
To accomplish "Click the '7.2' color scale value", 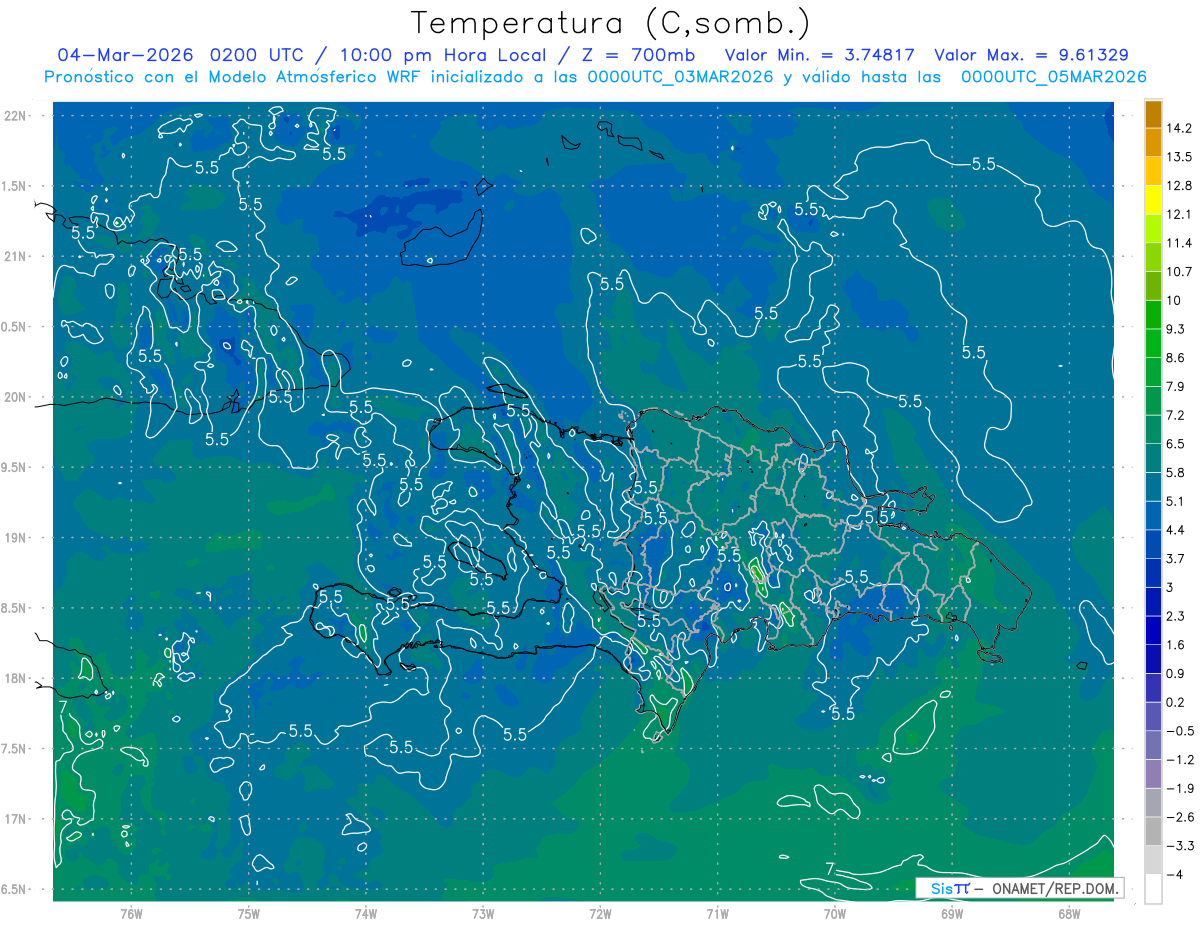I will point(1177,415).
